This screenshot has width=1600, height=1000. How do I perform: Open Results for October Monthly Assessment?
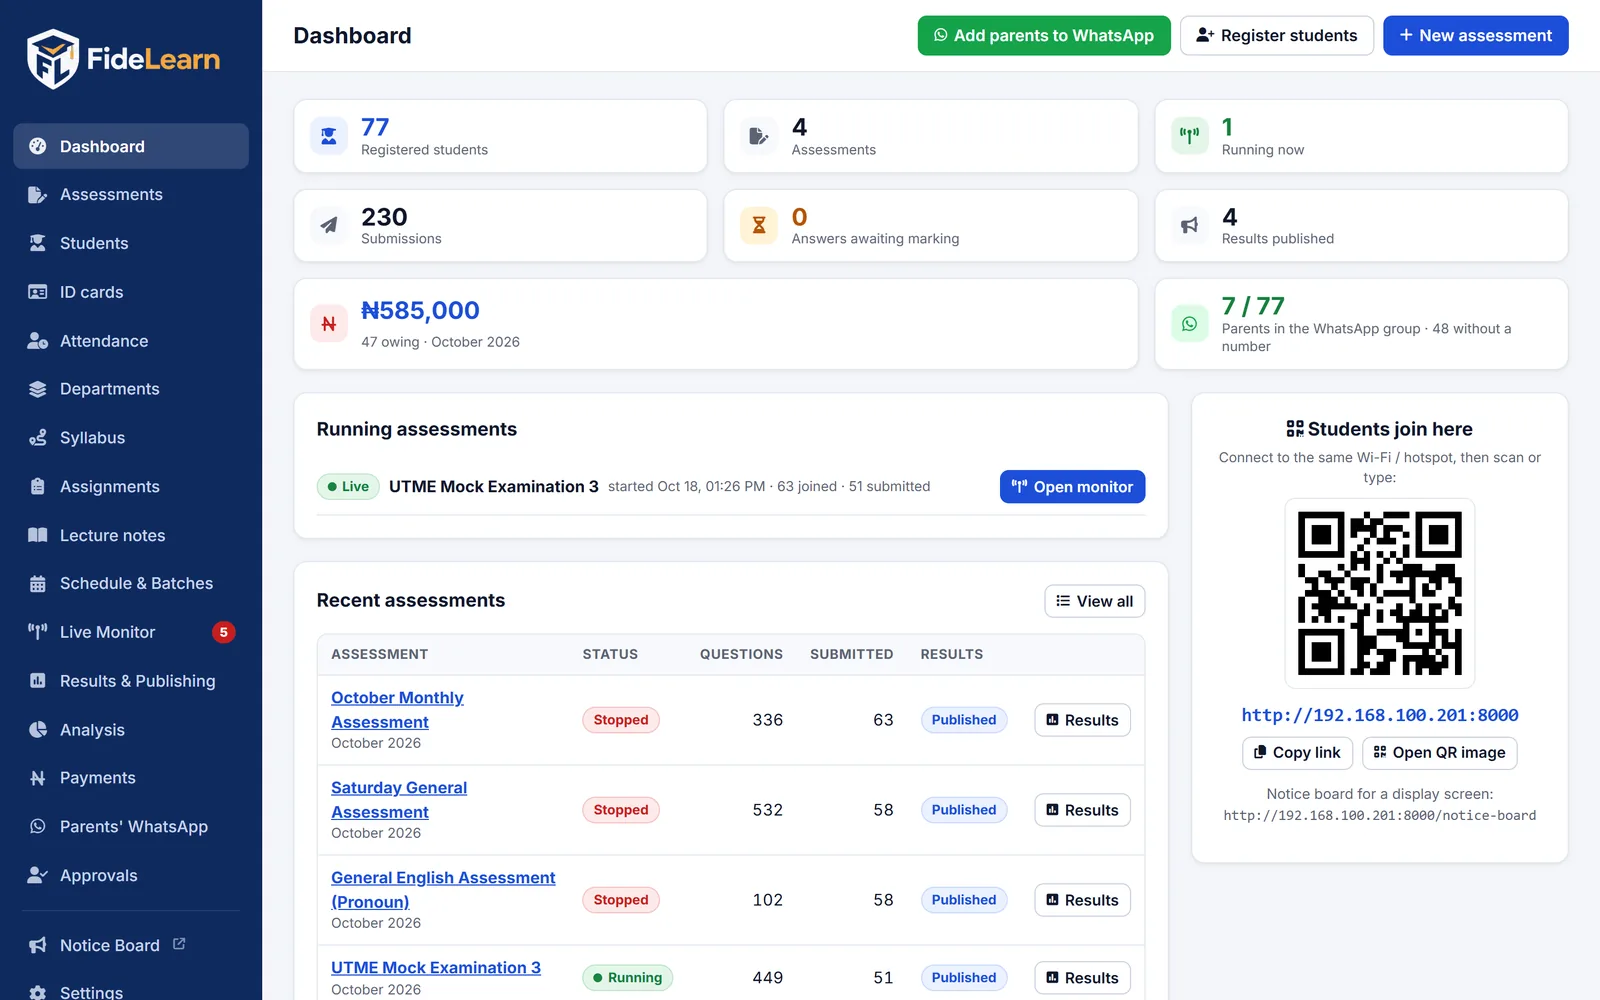pyautogui.click(x=1082, y=720)
